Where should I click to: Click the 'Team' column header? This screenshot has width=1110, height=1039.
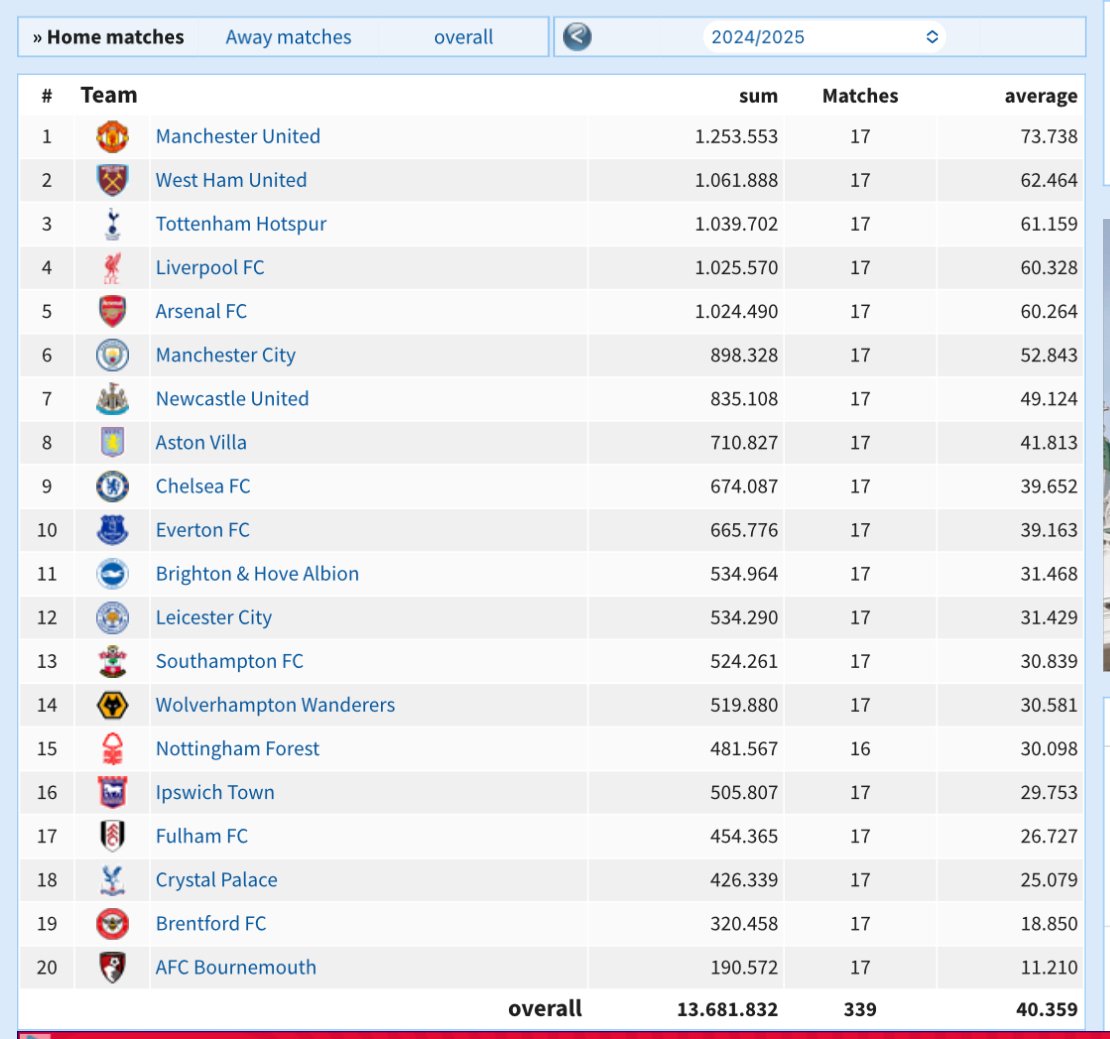(109, 95)
